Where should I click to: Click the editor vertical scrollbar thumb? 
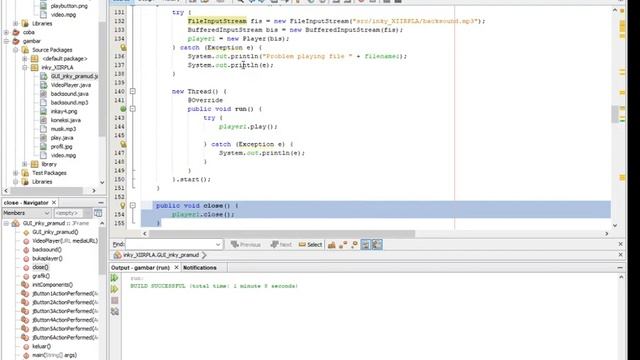coord(615,114)
